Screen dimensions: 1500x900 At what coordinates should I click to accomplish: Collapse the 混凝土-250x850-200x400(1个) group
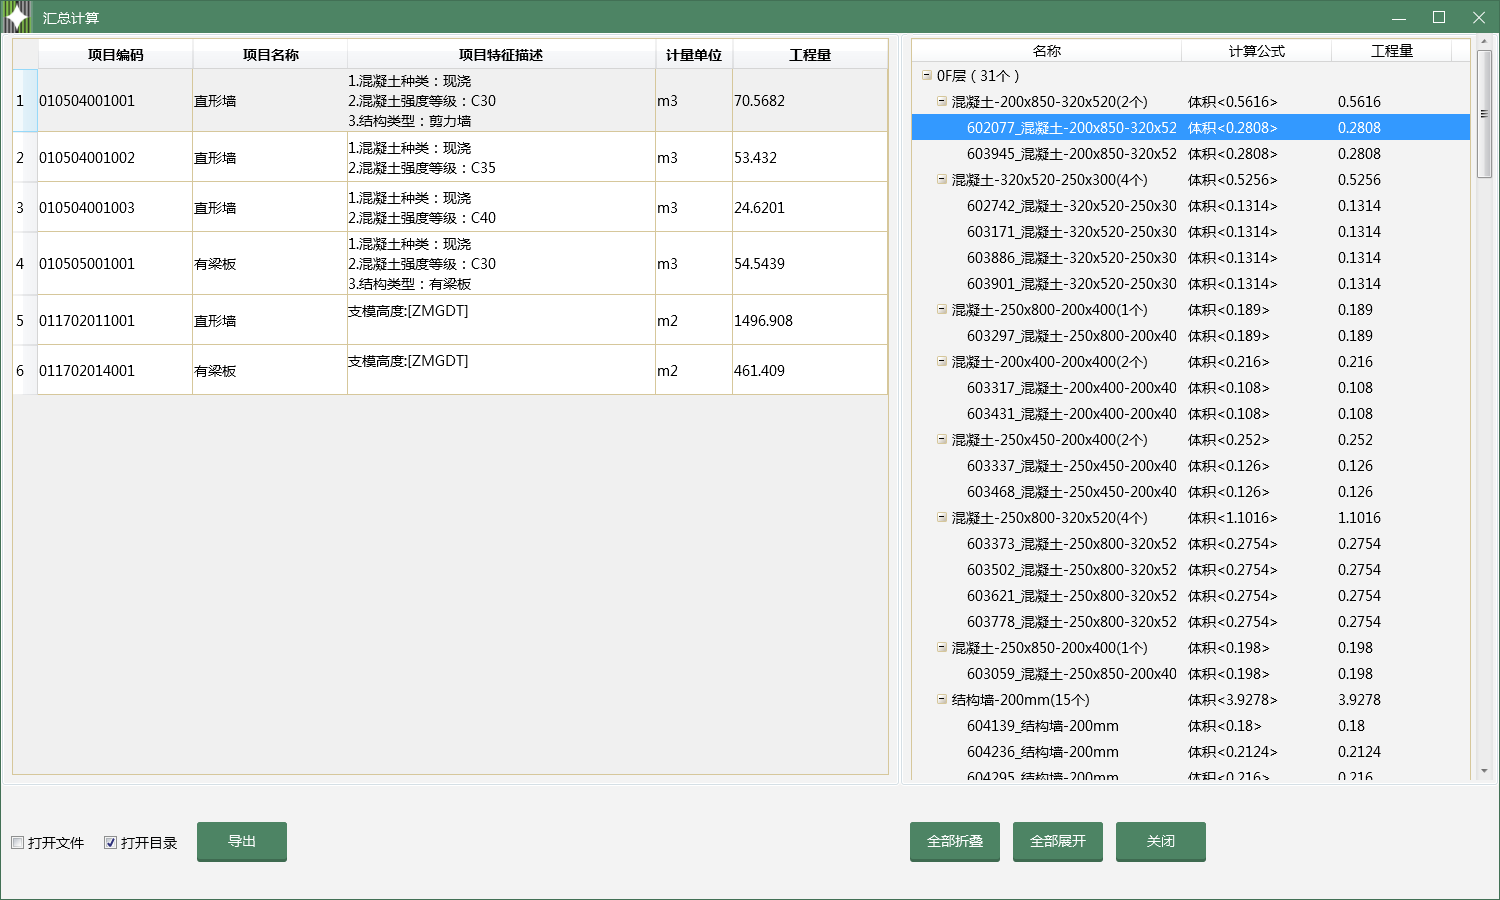(942, 647)
